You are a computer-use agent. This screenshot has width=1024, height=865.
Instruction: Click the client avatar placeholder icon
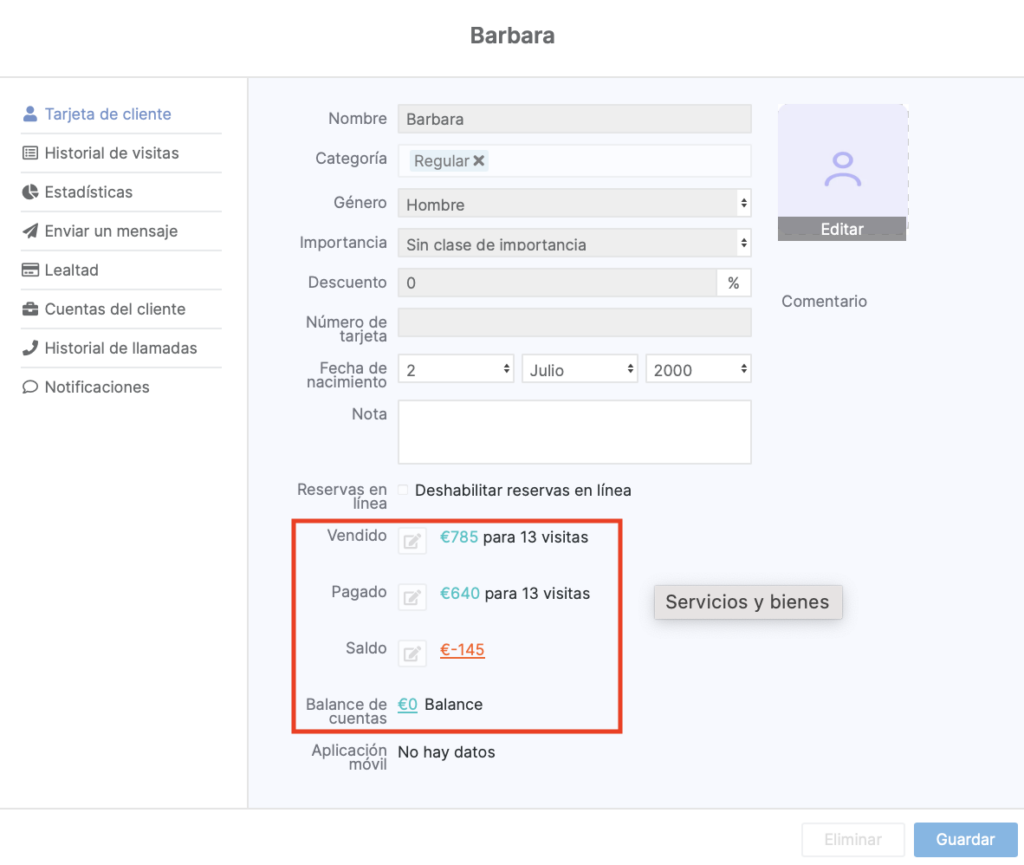(x=842, y=169)
